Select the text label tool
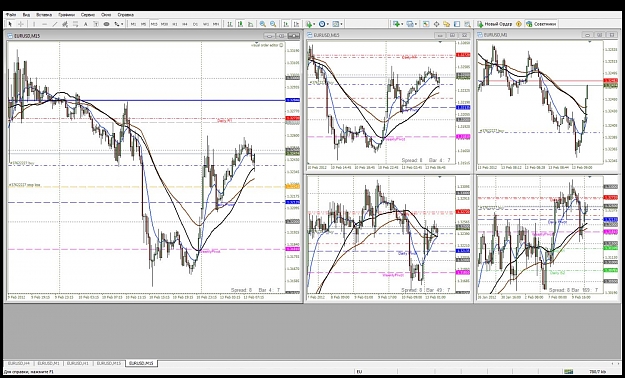The width and height of the screenshot is (625, 378). 96,24
